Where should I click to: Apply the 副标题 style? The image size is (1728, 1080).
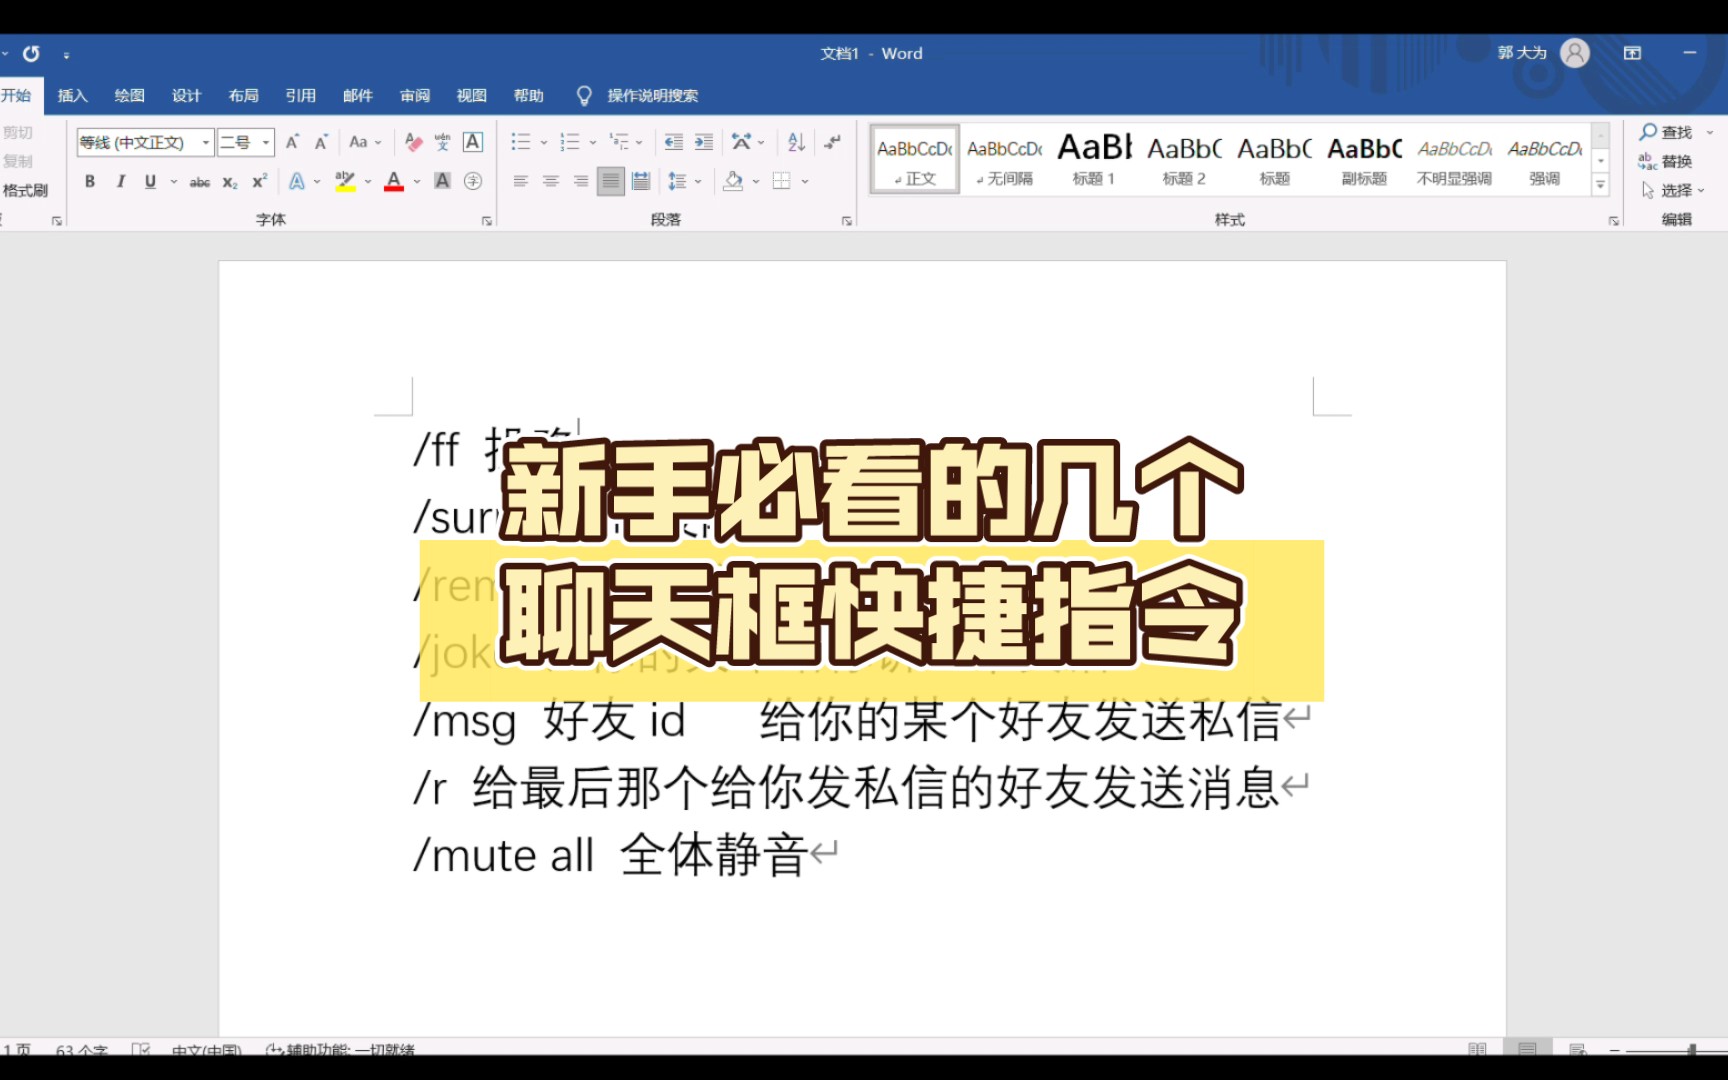click(x=1364, y=159)
